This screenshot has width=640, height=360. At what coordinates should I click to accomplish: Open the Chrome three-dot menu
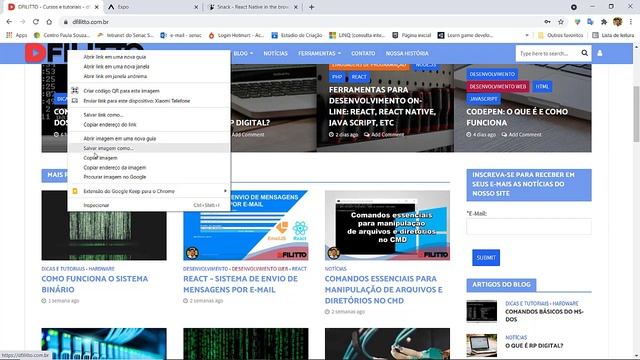pyautogui.click(x=631, y=22)
